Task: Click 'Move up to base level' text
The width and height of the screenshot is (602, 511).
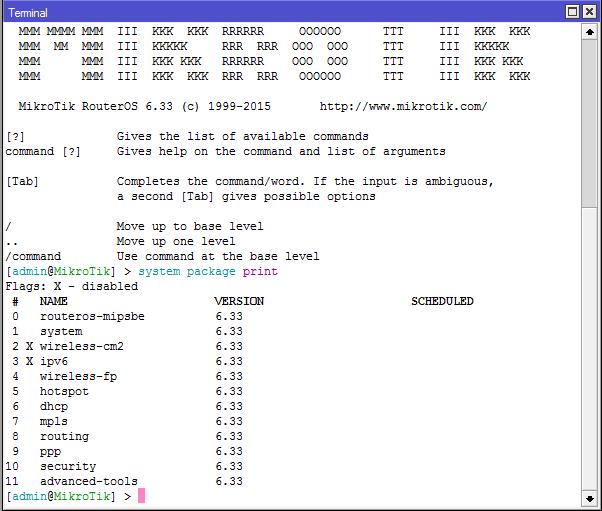Action: pos(190,226)
